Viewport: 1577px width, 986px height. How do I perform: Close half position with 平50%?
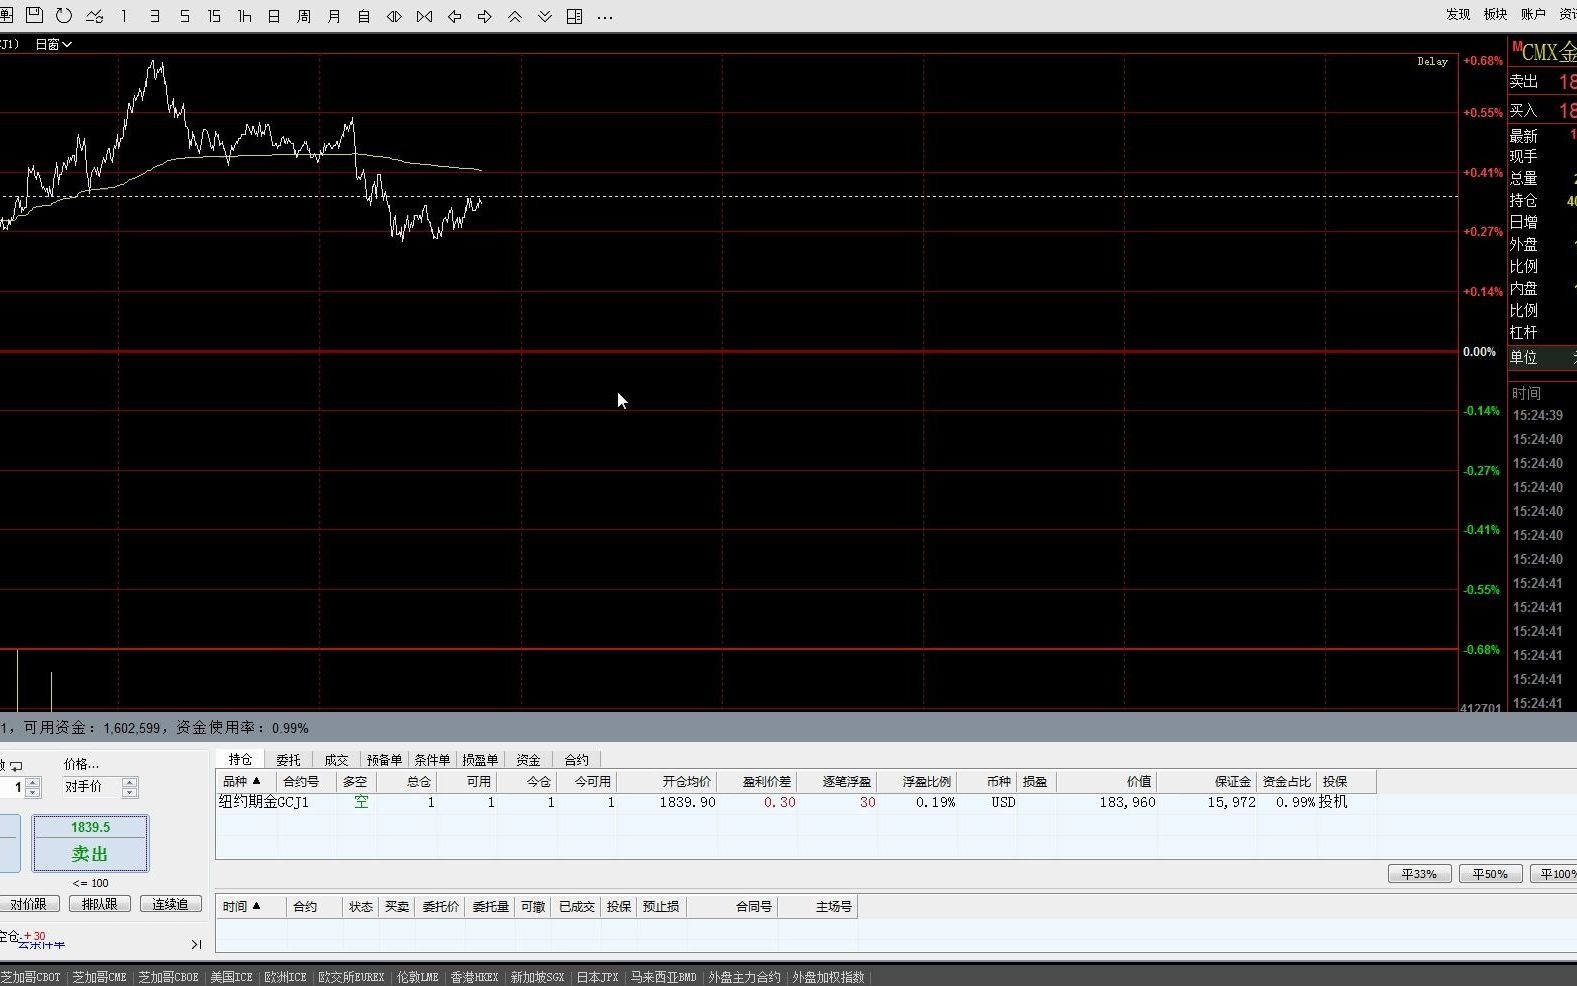click(x=1490, y=874)
